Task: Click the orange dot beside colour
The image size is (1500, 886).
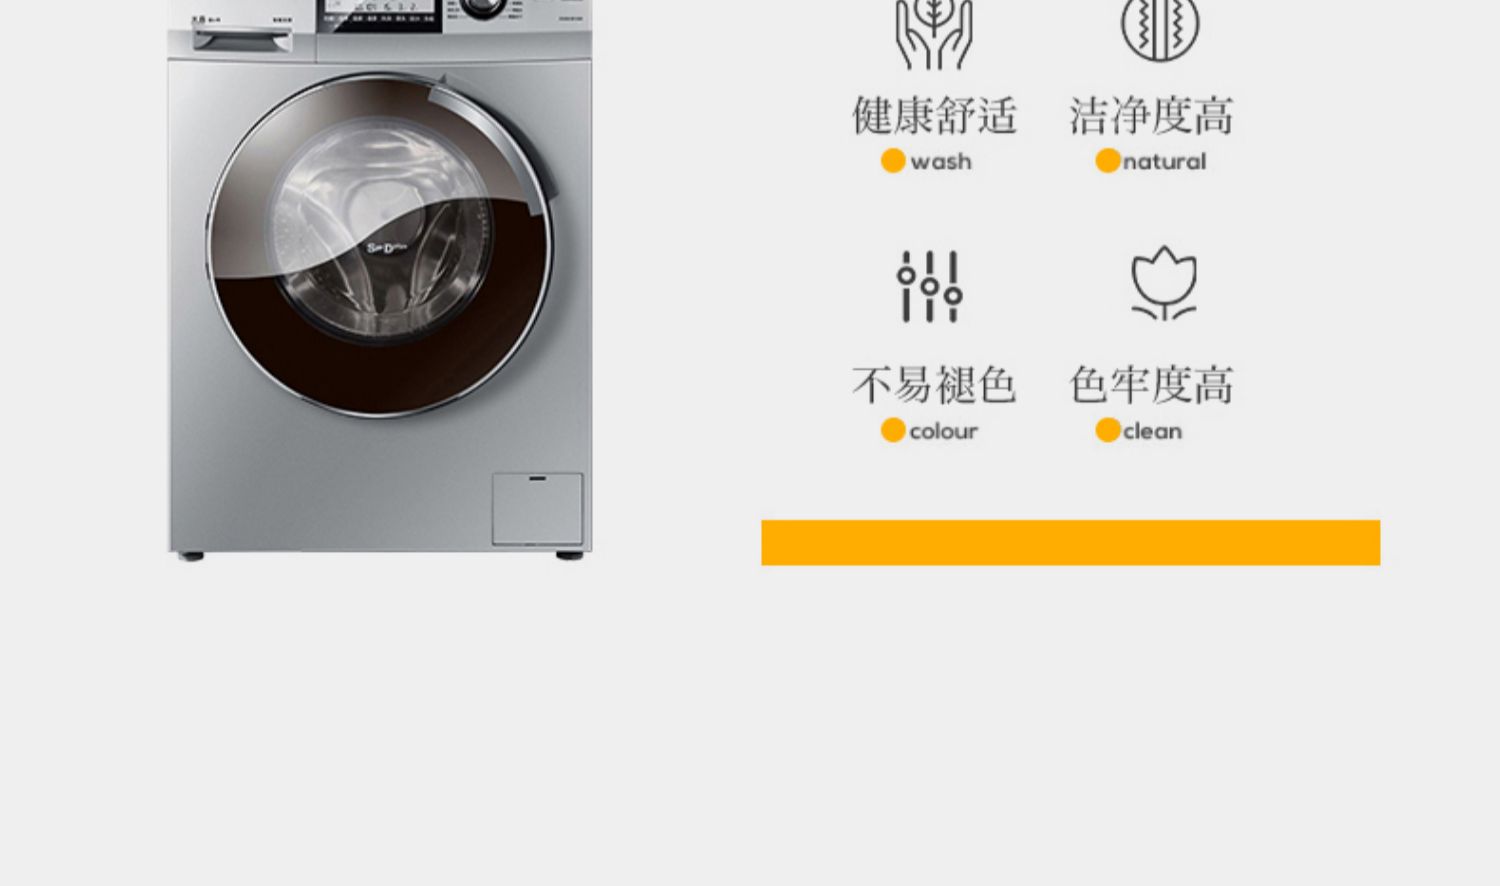Action: pos(893,430)
